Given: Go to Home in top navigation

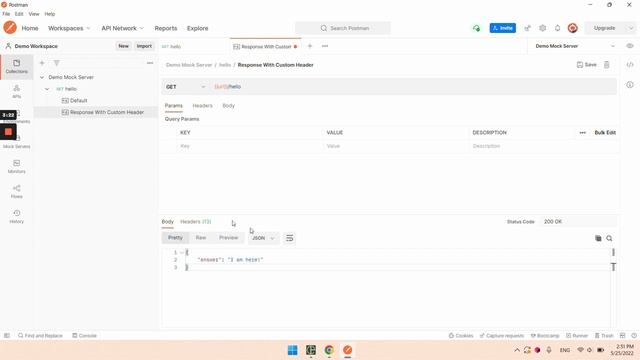Looking at the screenshot, I should [30, 28].
